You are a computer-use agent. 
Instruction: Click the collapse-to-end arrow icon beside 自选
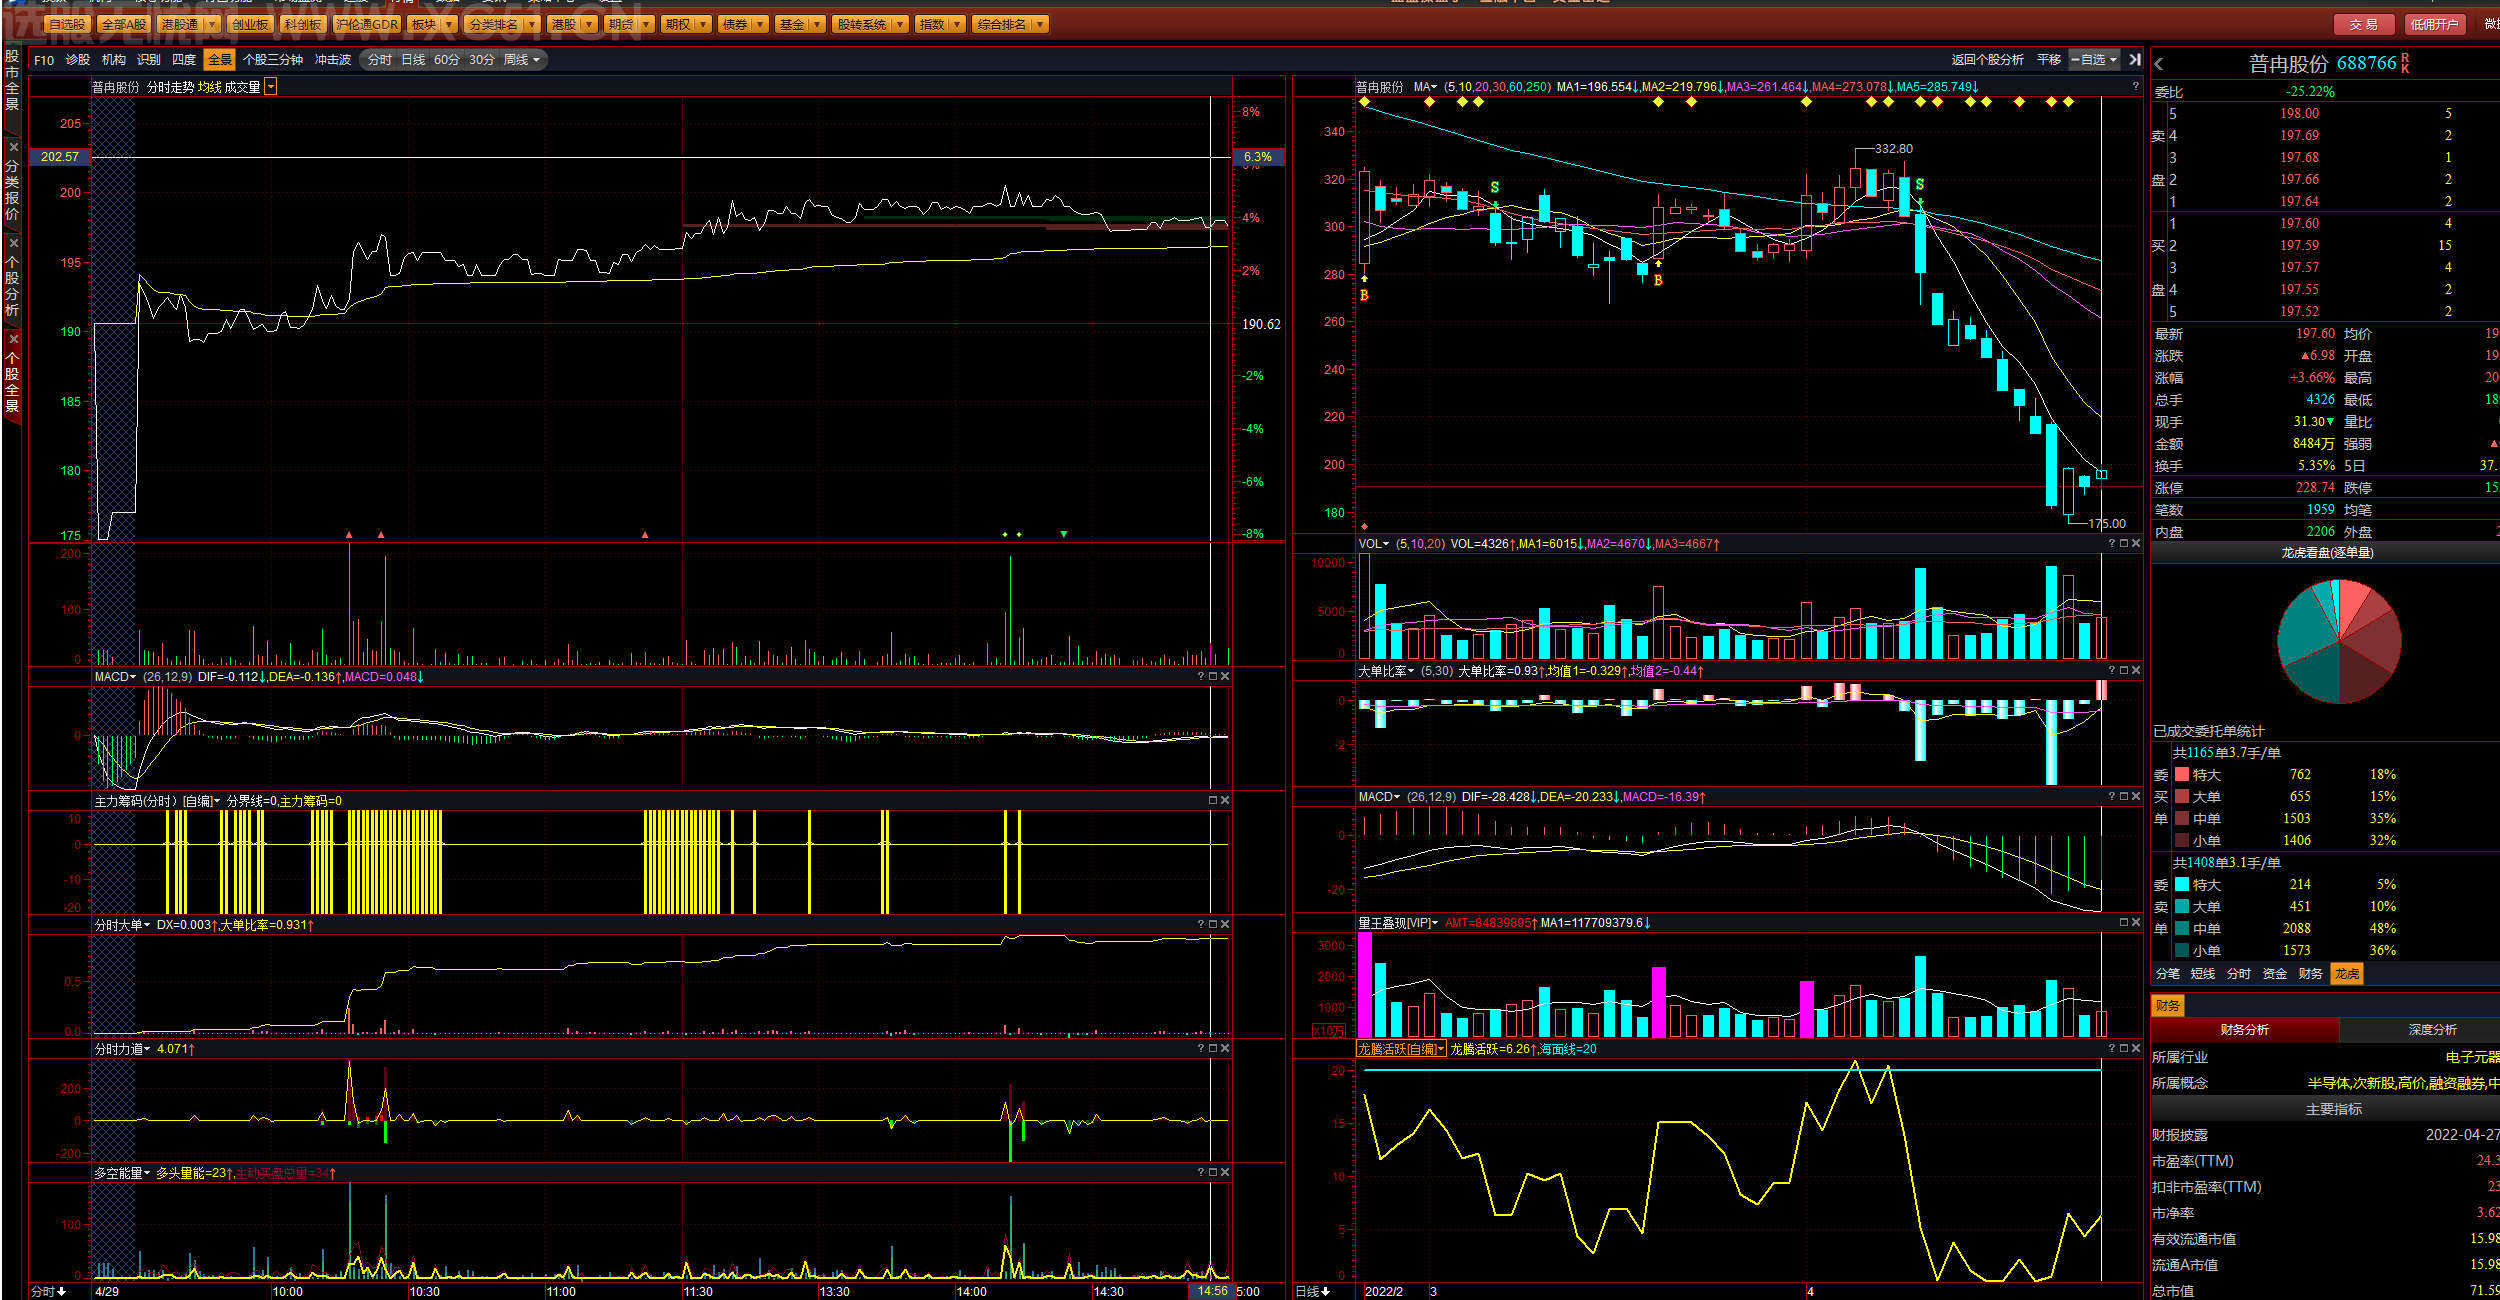2135,60
